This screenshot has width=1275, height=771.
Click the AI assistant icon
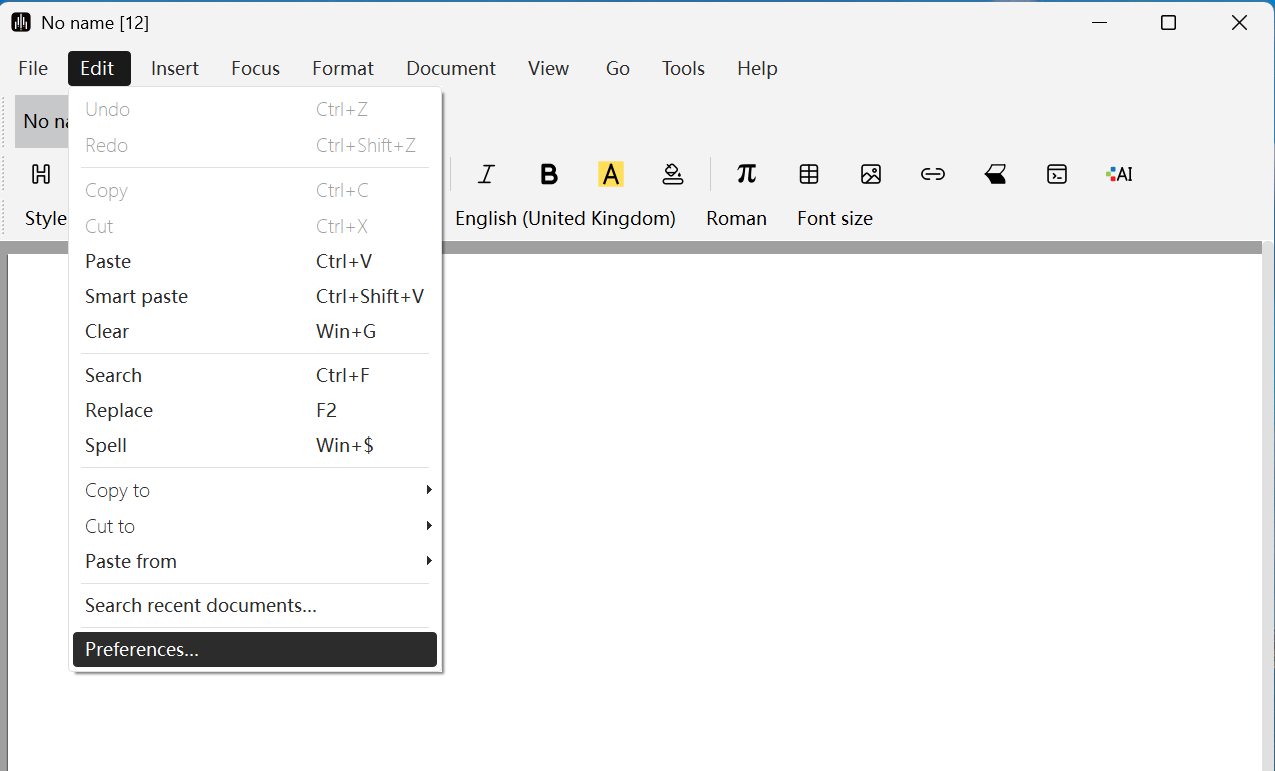(1119, 174)
